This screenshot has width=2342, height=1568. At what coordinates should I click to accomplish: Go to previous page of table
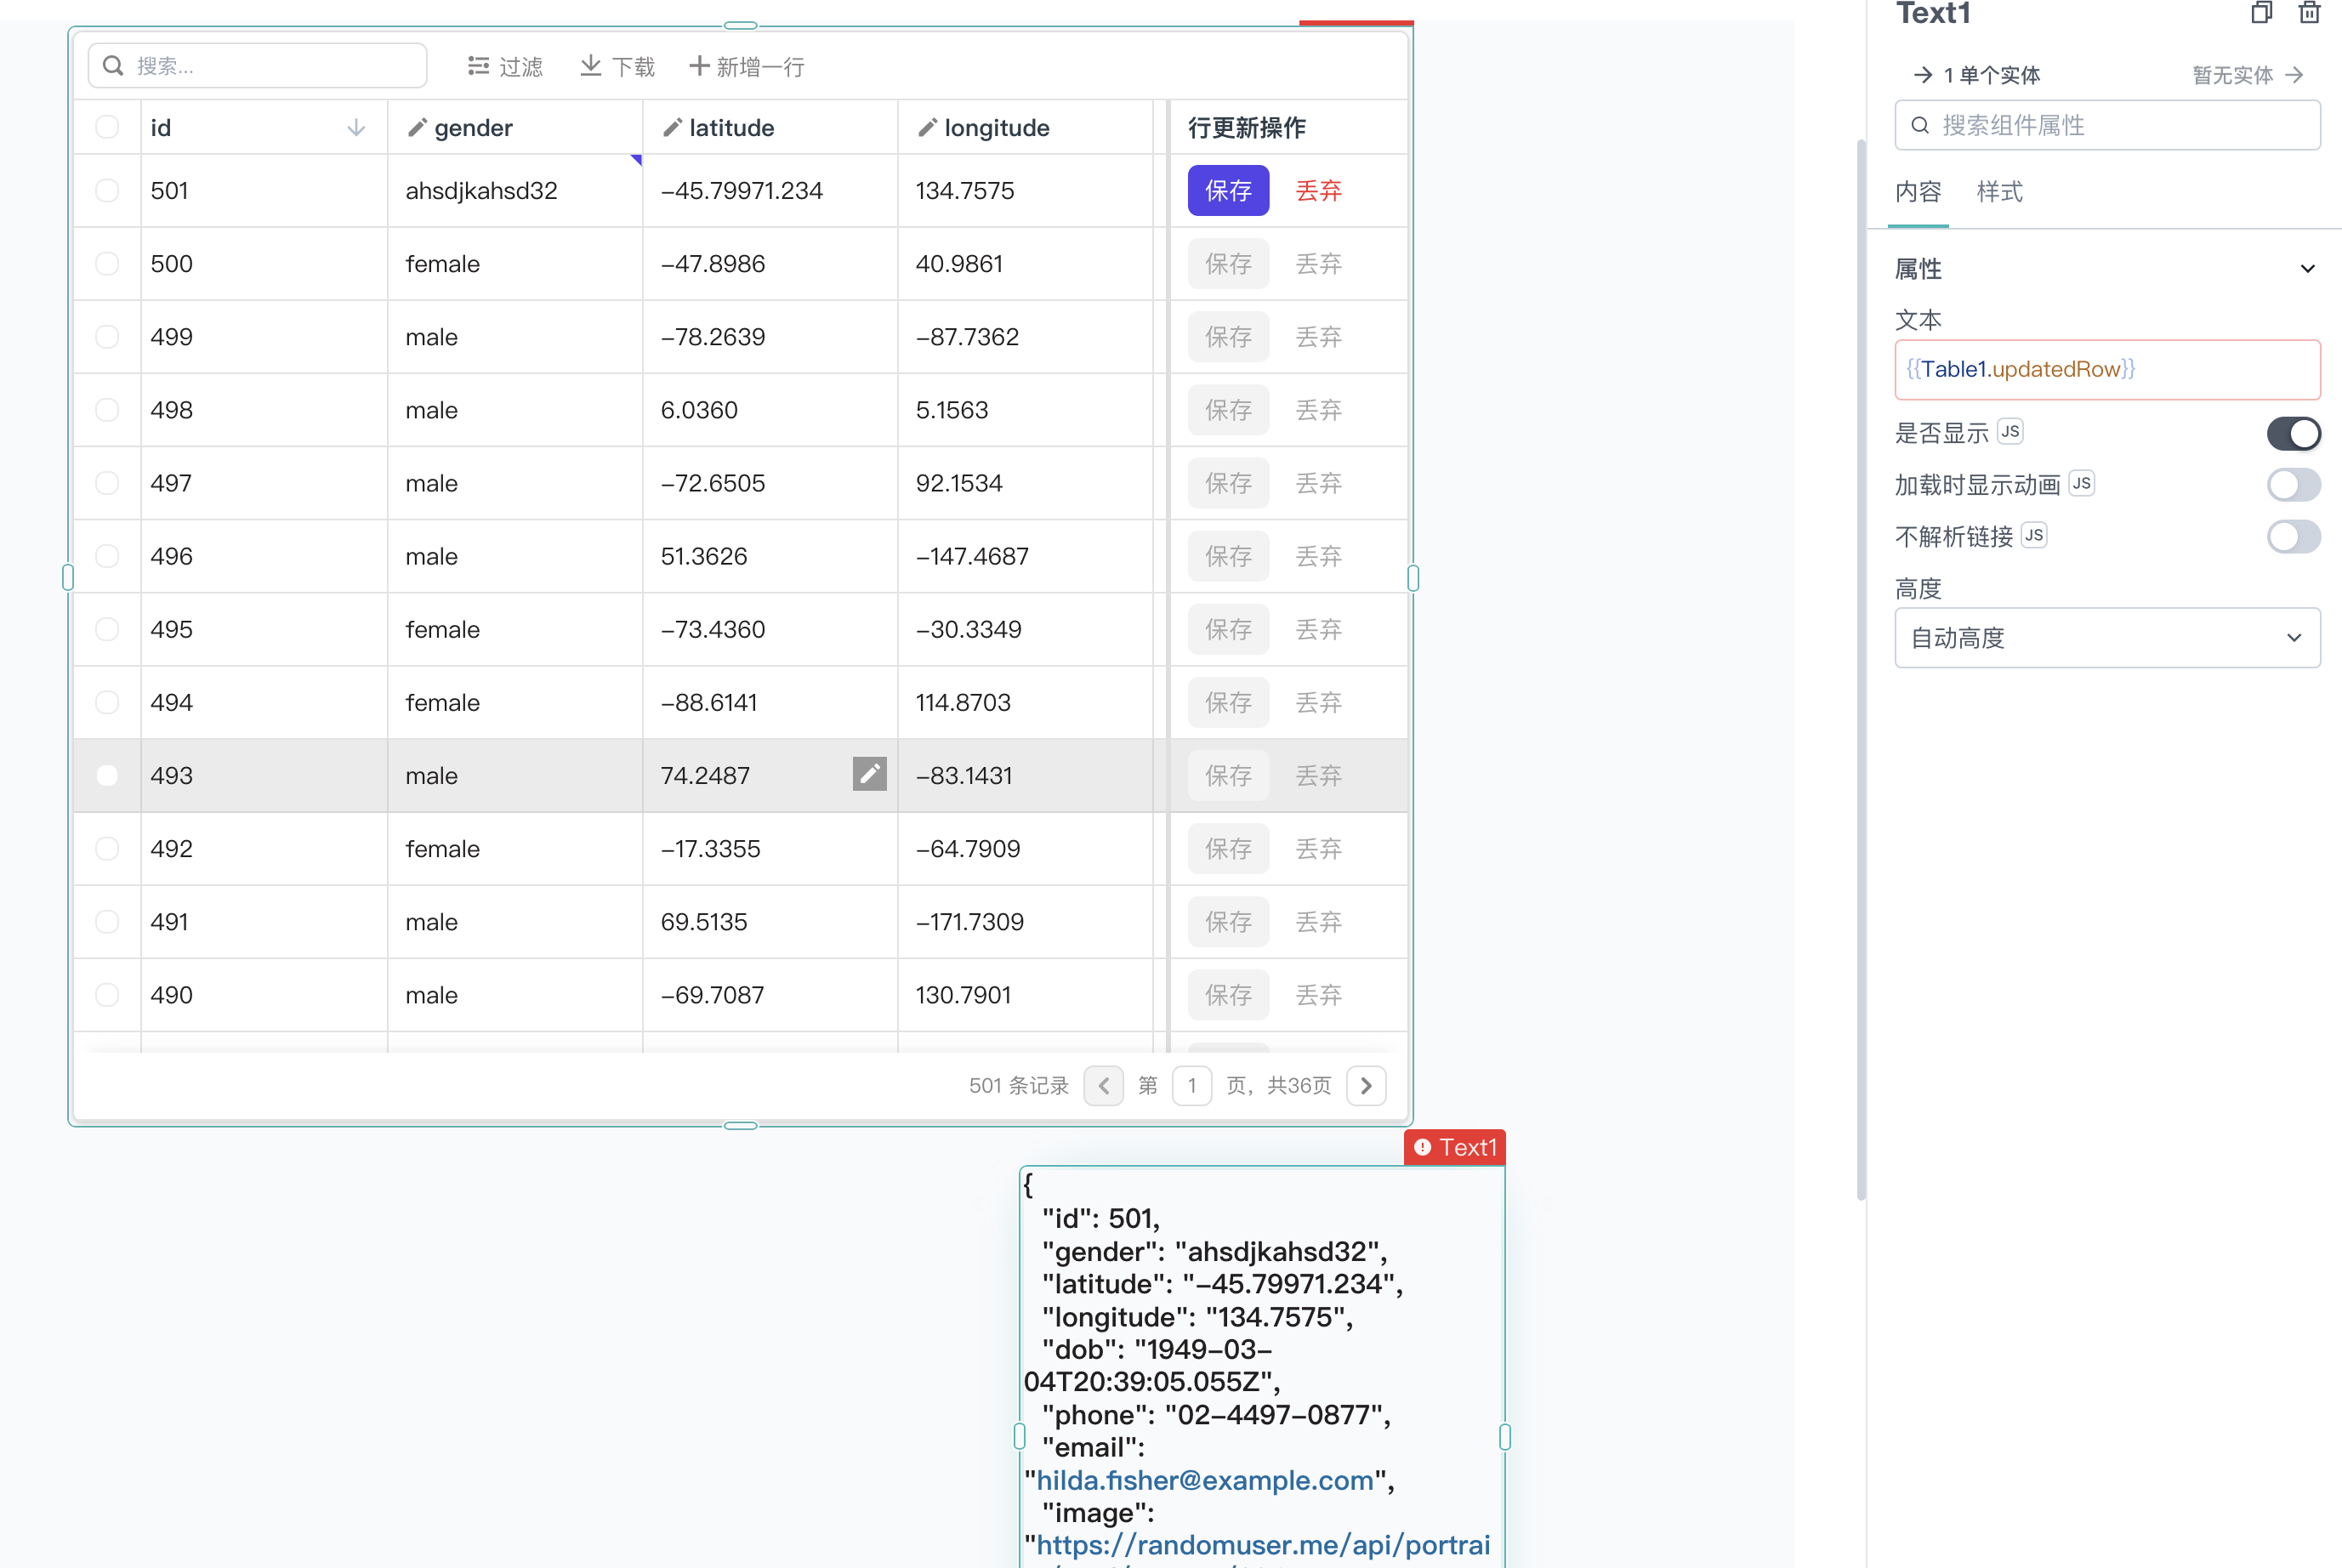pyautogui.click(x=1104, y=1085)
